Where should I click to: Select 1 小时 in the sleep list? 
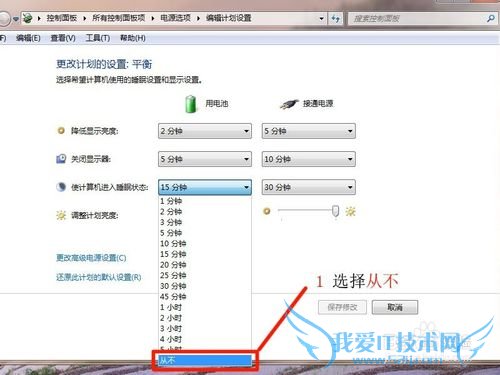pos(205,307)
